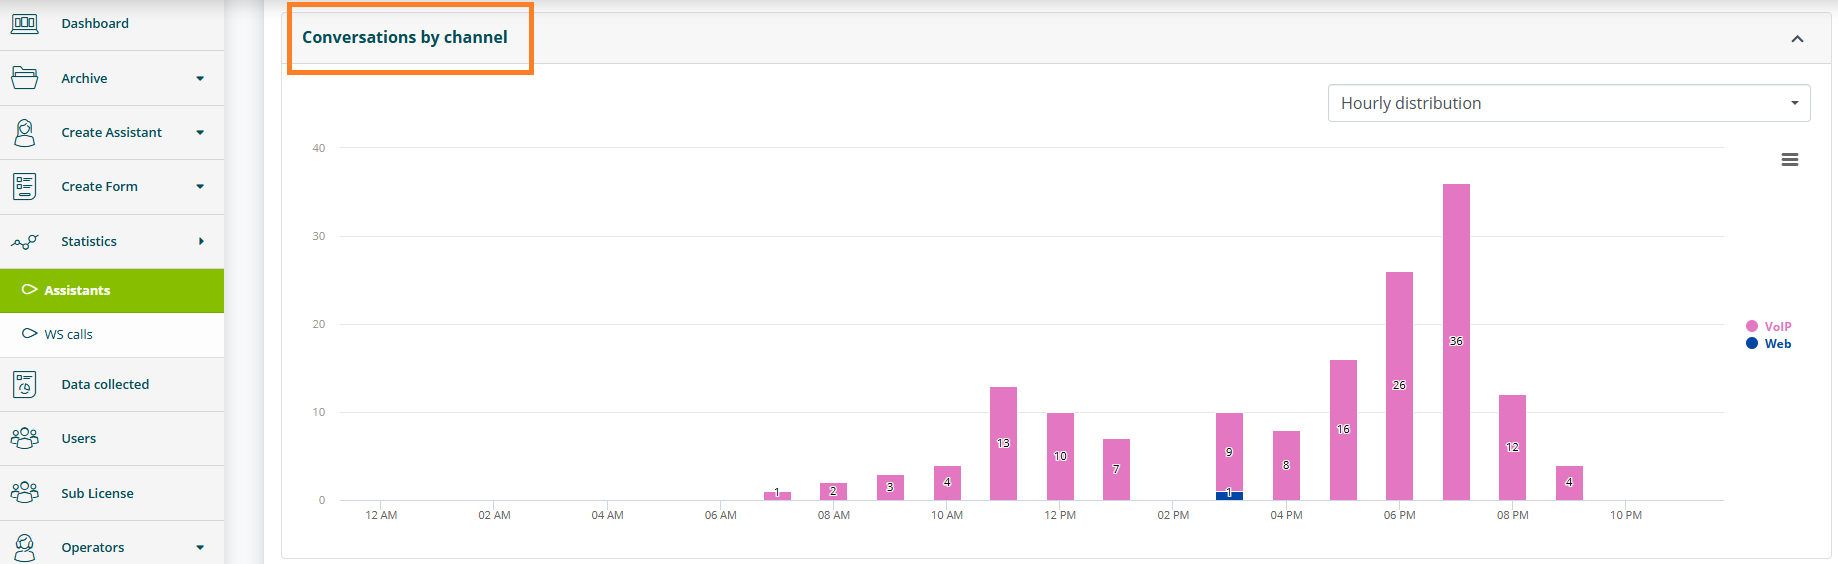Toggle VoIP series in chart legend
The image size is (1838, 564).
(x=1768, y=326)
